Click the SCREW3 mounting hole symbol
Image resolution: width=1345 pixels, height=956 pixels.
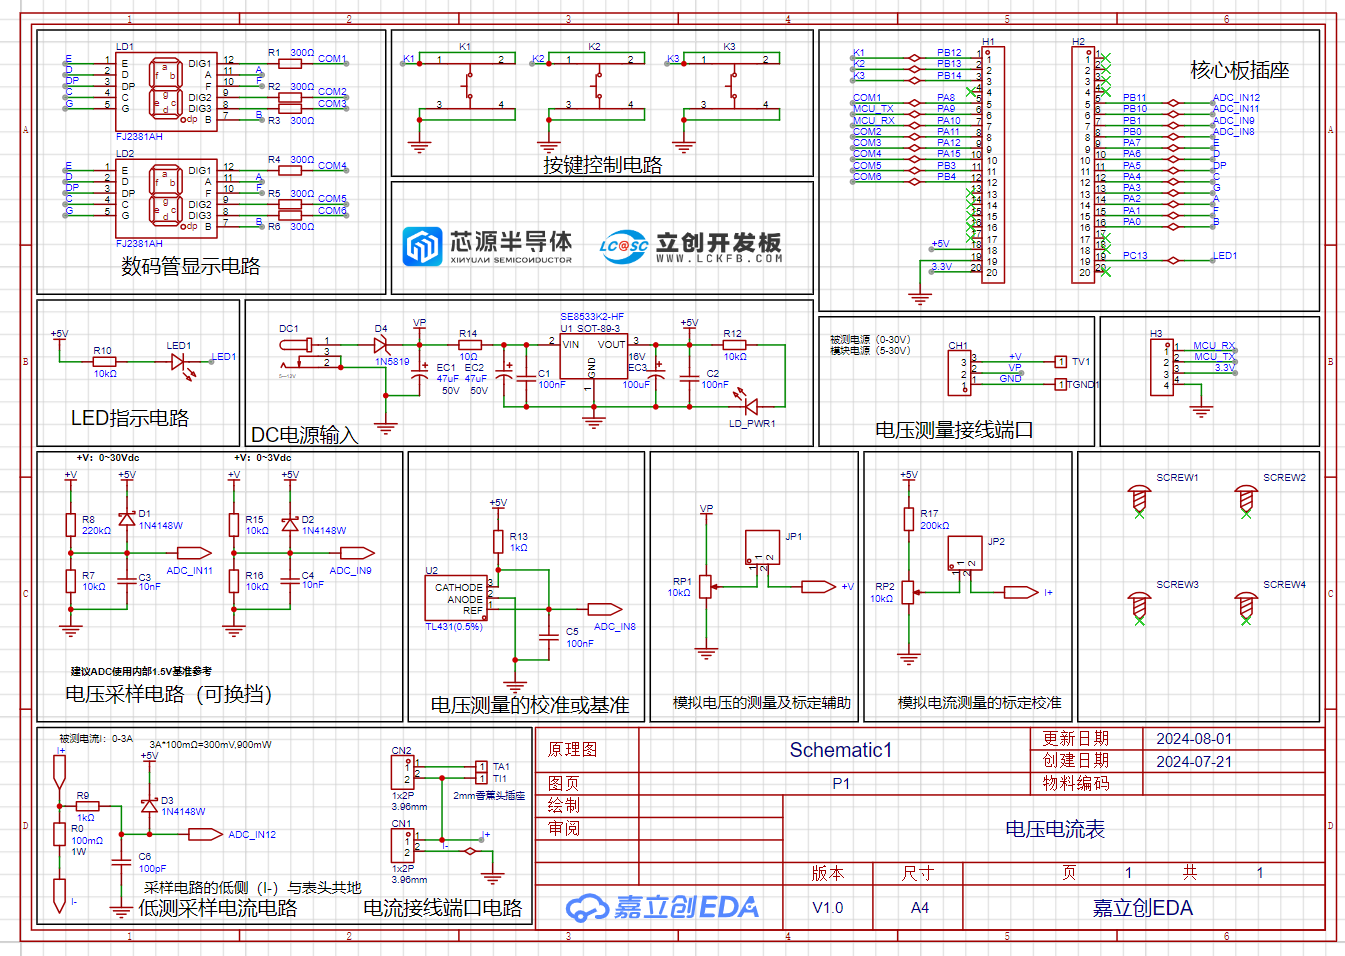coord(1139,607)
